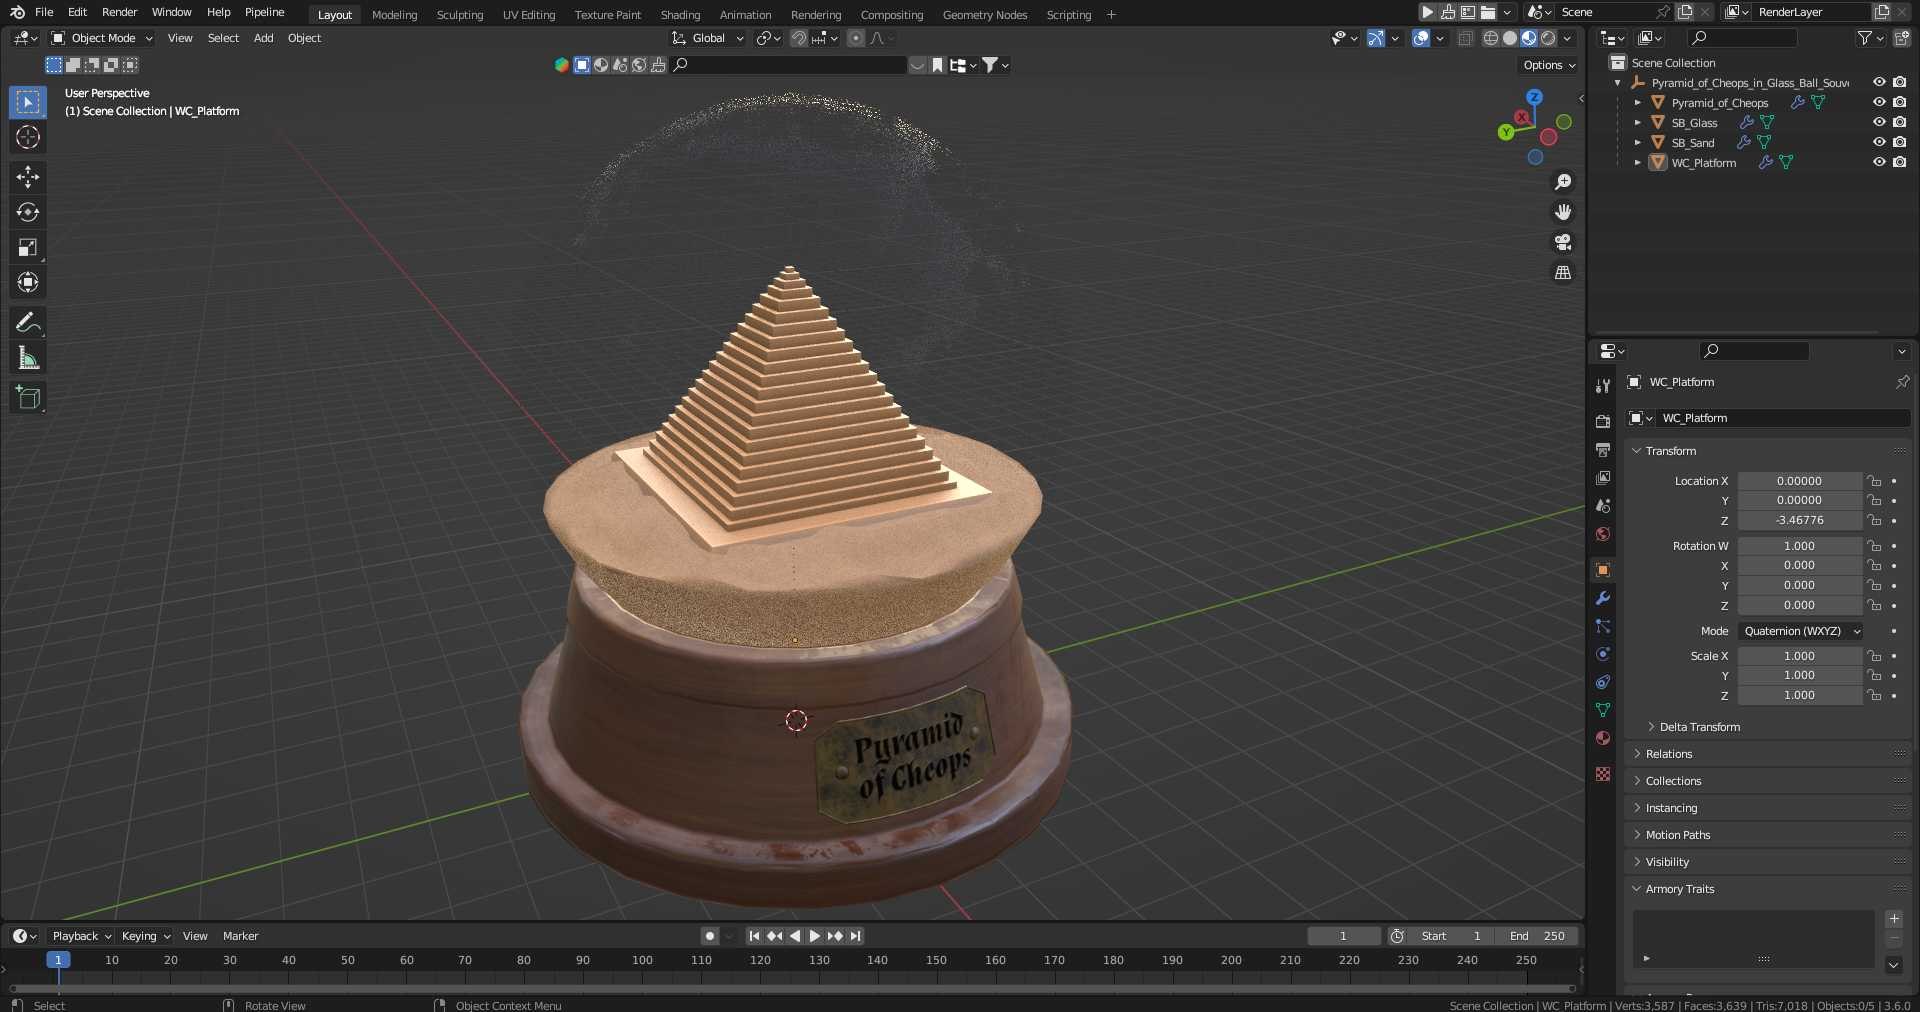Open the Object Data mesh properties tab
Viewport: 1920px width, 1012px height.
point(1603,710)
